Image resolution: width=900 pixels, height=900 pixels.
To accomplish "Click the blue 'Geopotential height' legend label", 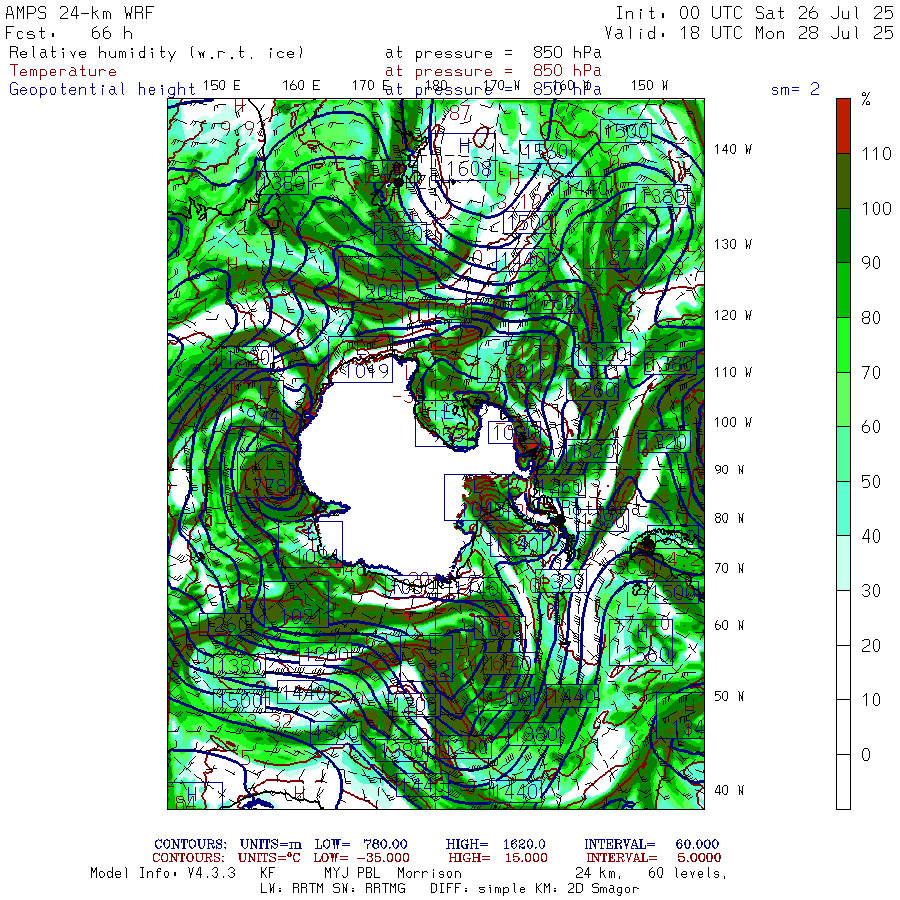I will (102, 89).
